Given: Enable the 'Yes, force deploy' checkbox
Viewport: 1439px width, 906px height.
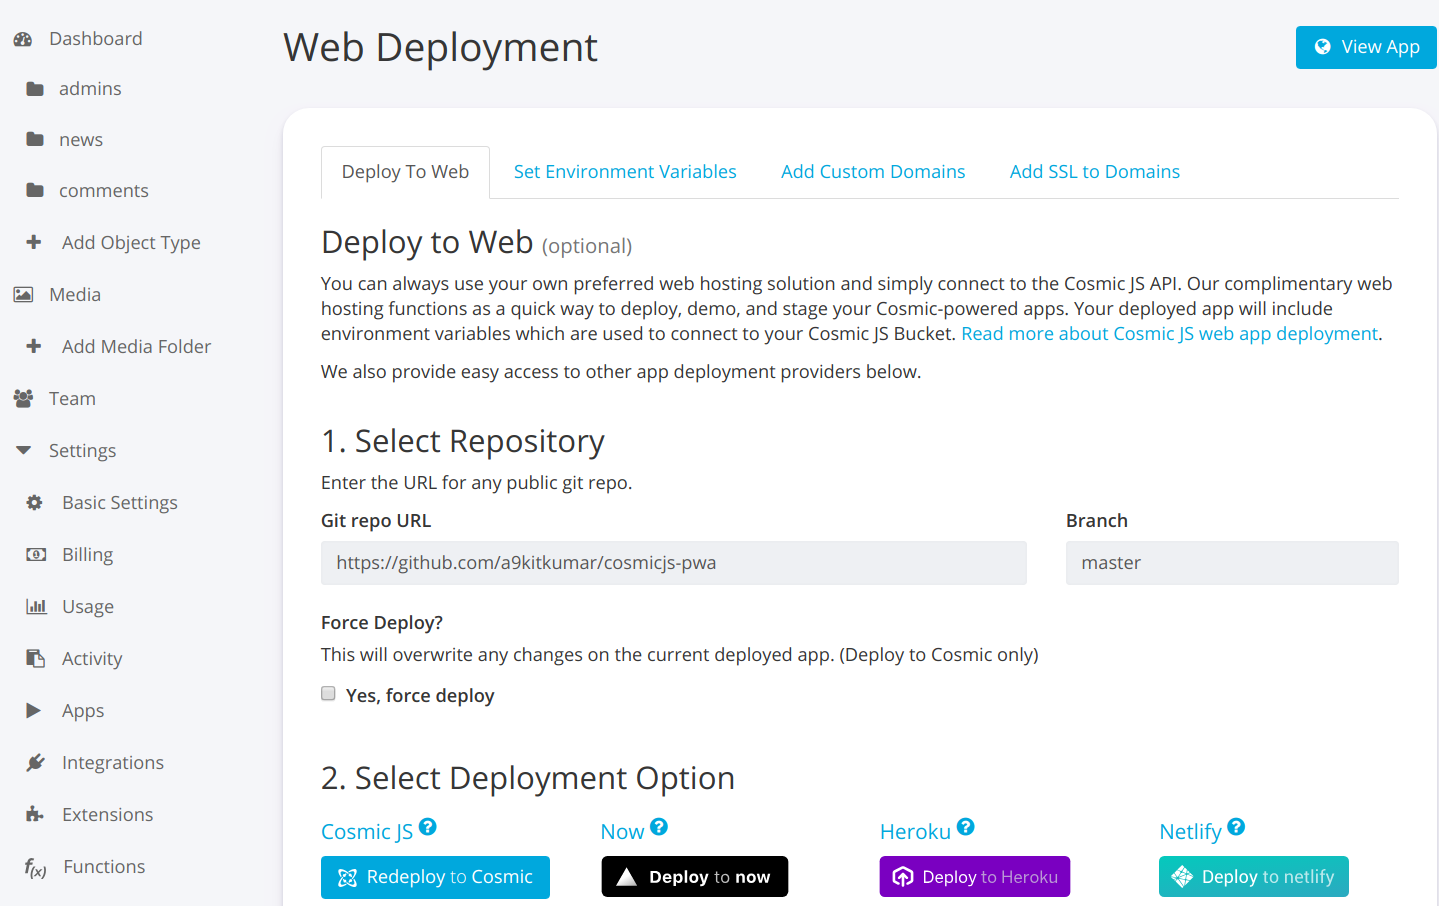Looking at the screenshot, I should (328, 694).
